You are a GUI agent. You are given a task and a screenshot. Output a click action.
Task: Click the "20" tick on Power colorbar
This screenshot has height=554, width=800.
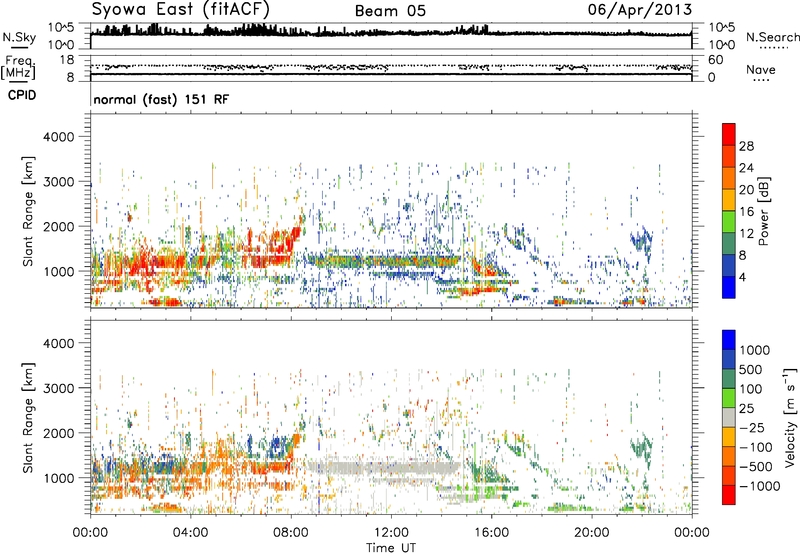746,190
